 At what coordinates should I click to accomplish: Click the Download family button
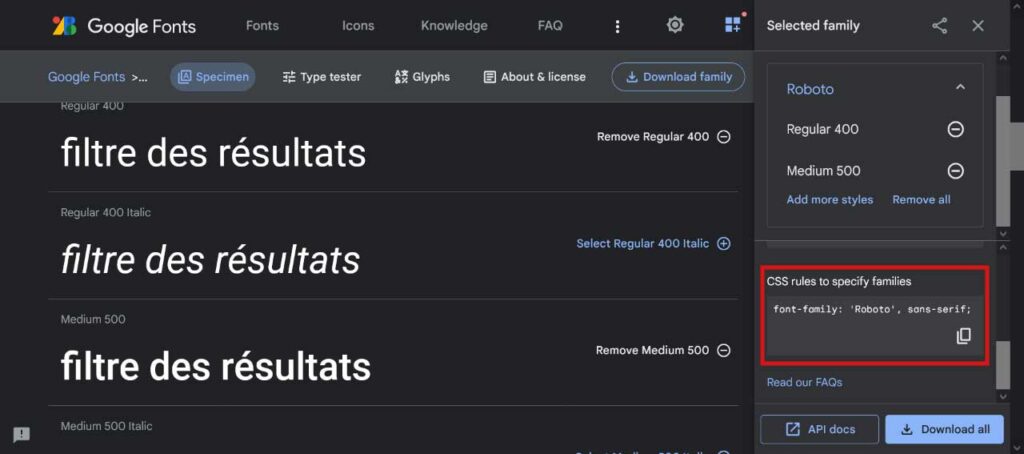pyautogui.click(x=679, y=77)
